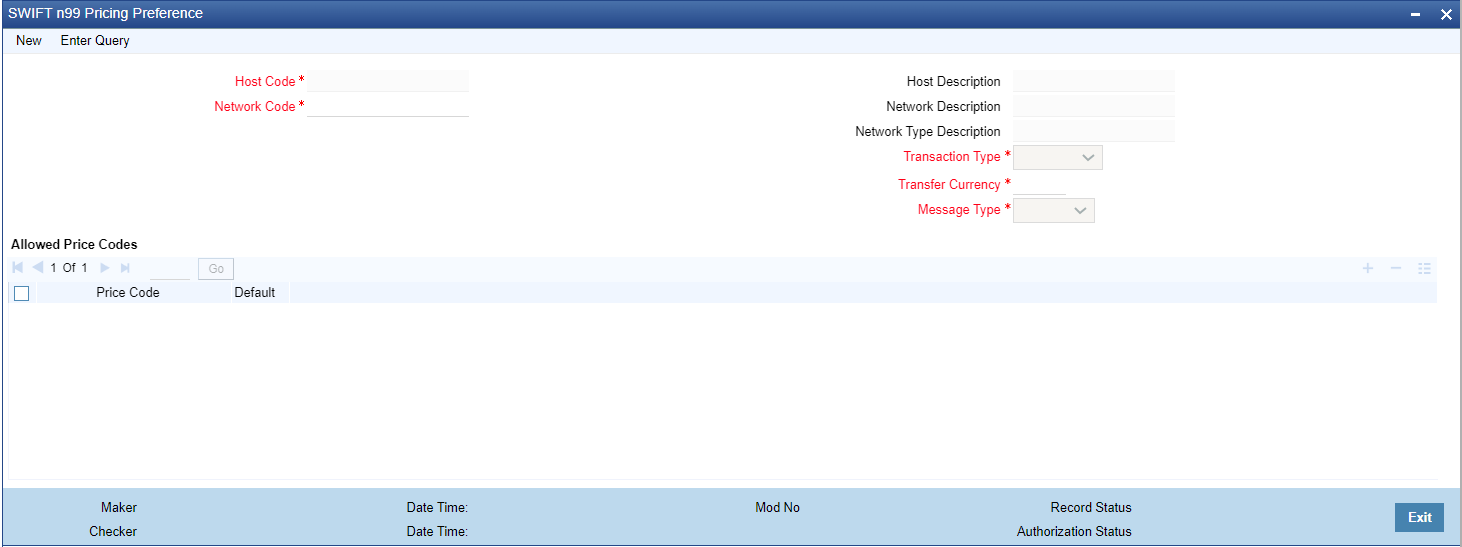The height and width of the screenshot is (547, 1462).
Task: Click the page number box beside Go
Action: pyautogui.click(x=170, y=269)
